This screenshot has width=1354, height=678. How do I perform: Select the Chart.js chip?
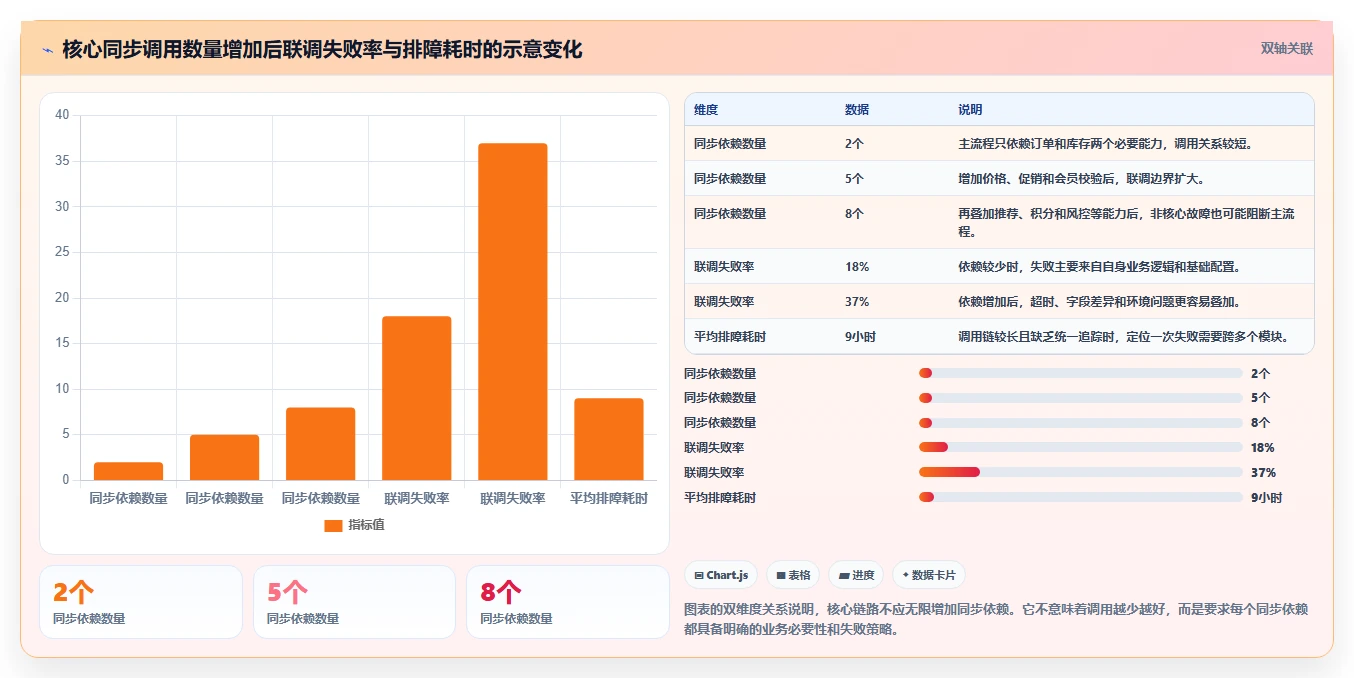[x=721, y=575]
